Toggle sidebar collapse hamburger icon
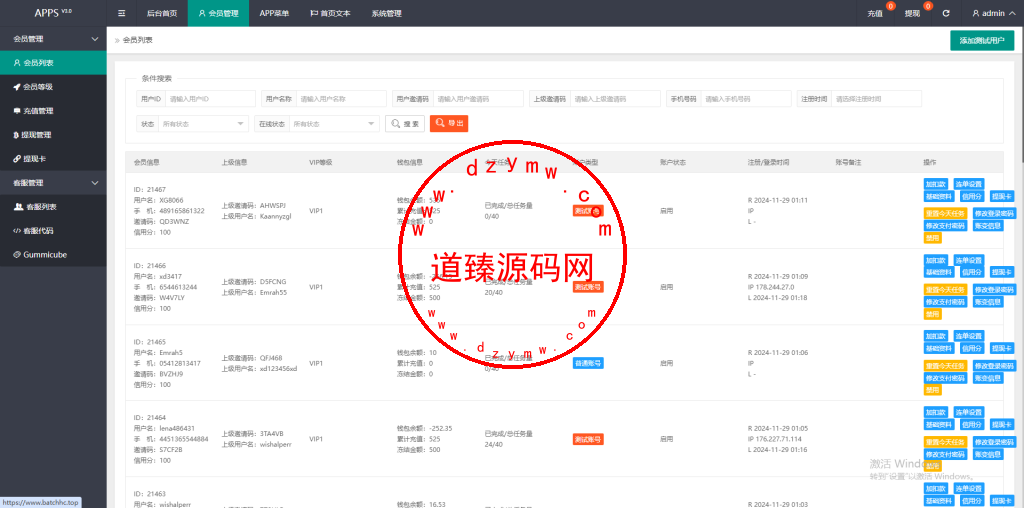 click(121, 13)
